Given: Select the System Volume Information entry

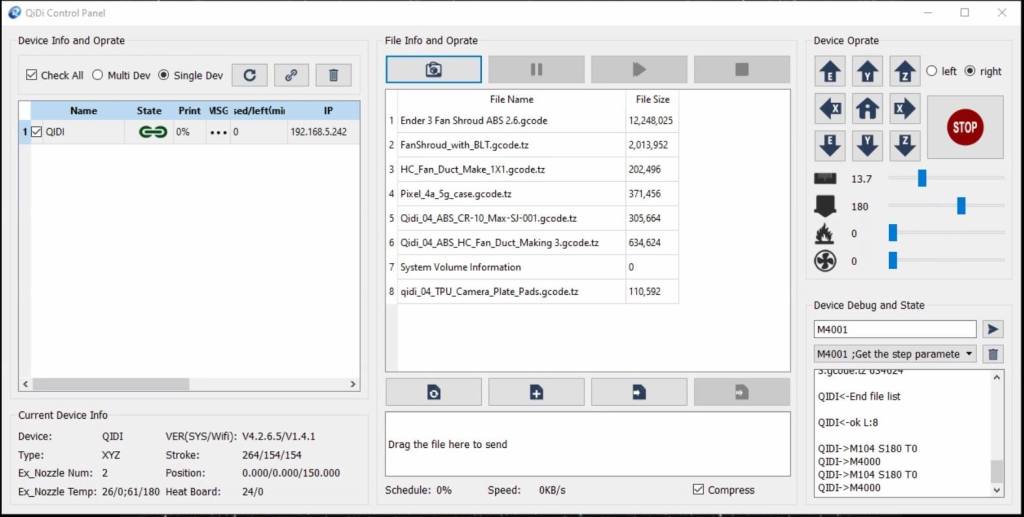Looking at the screenshot, I should 511,267.
